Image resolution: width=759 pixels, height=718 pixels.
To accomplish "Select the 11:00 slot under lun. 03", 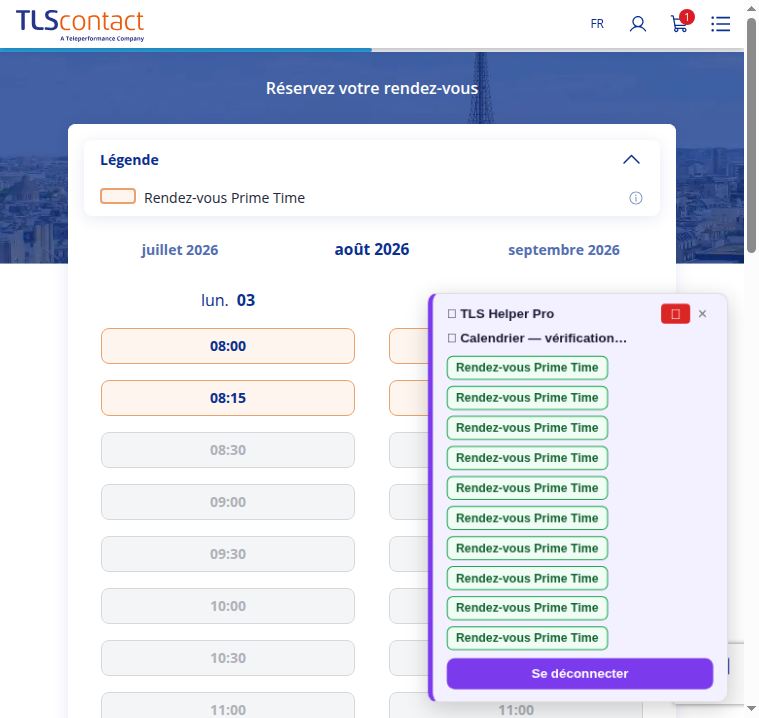I will (228, 705).
